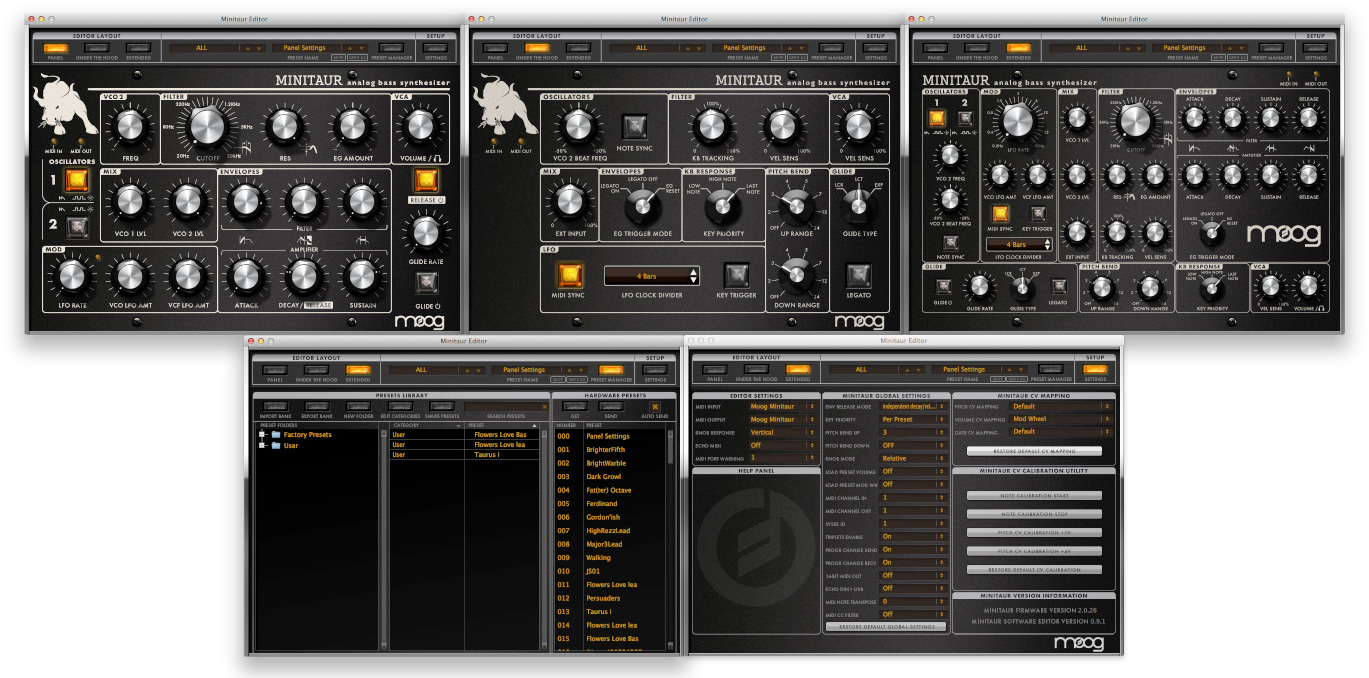
Task: Open Edit Categories in the Presets Library
Action: [399, 406]
